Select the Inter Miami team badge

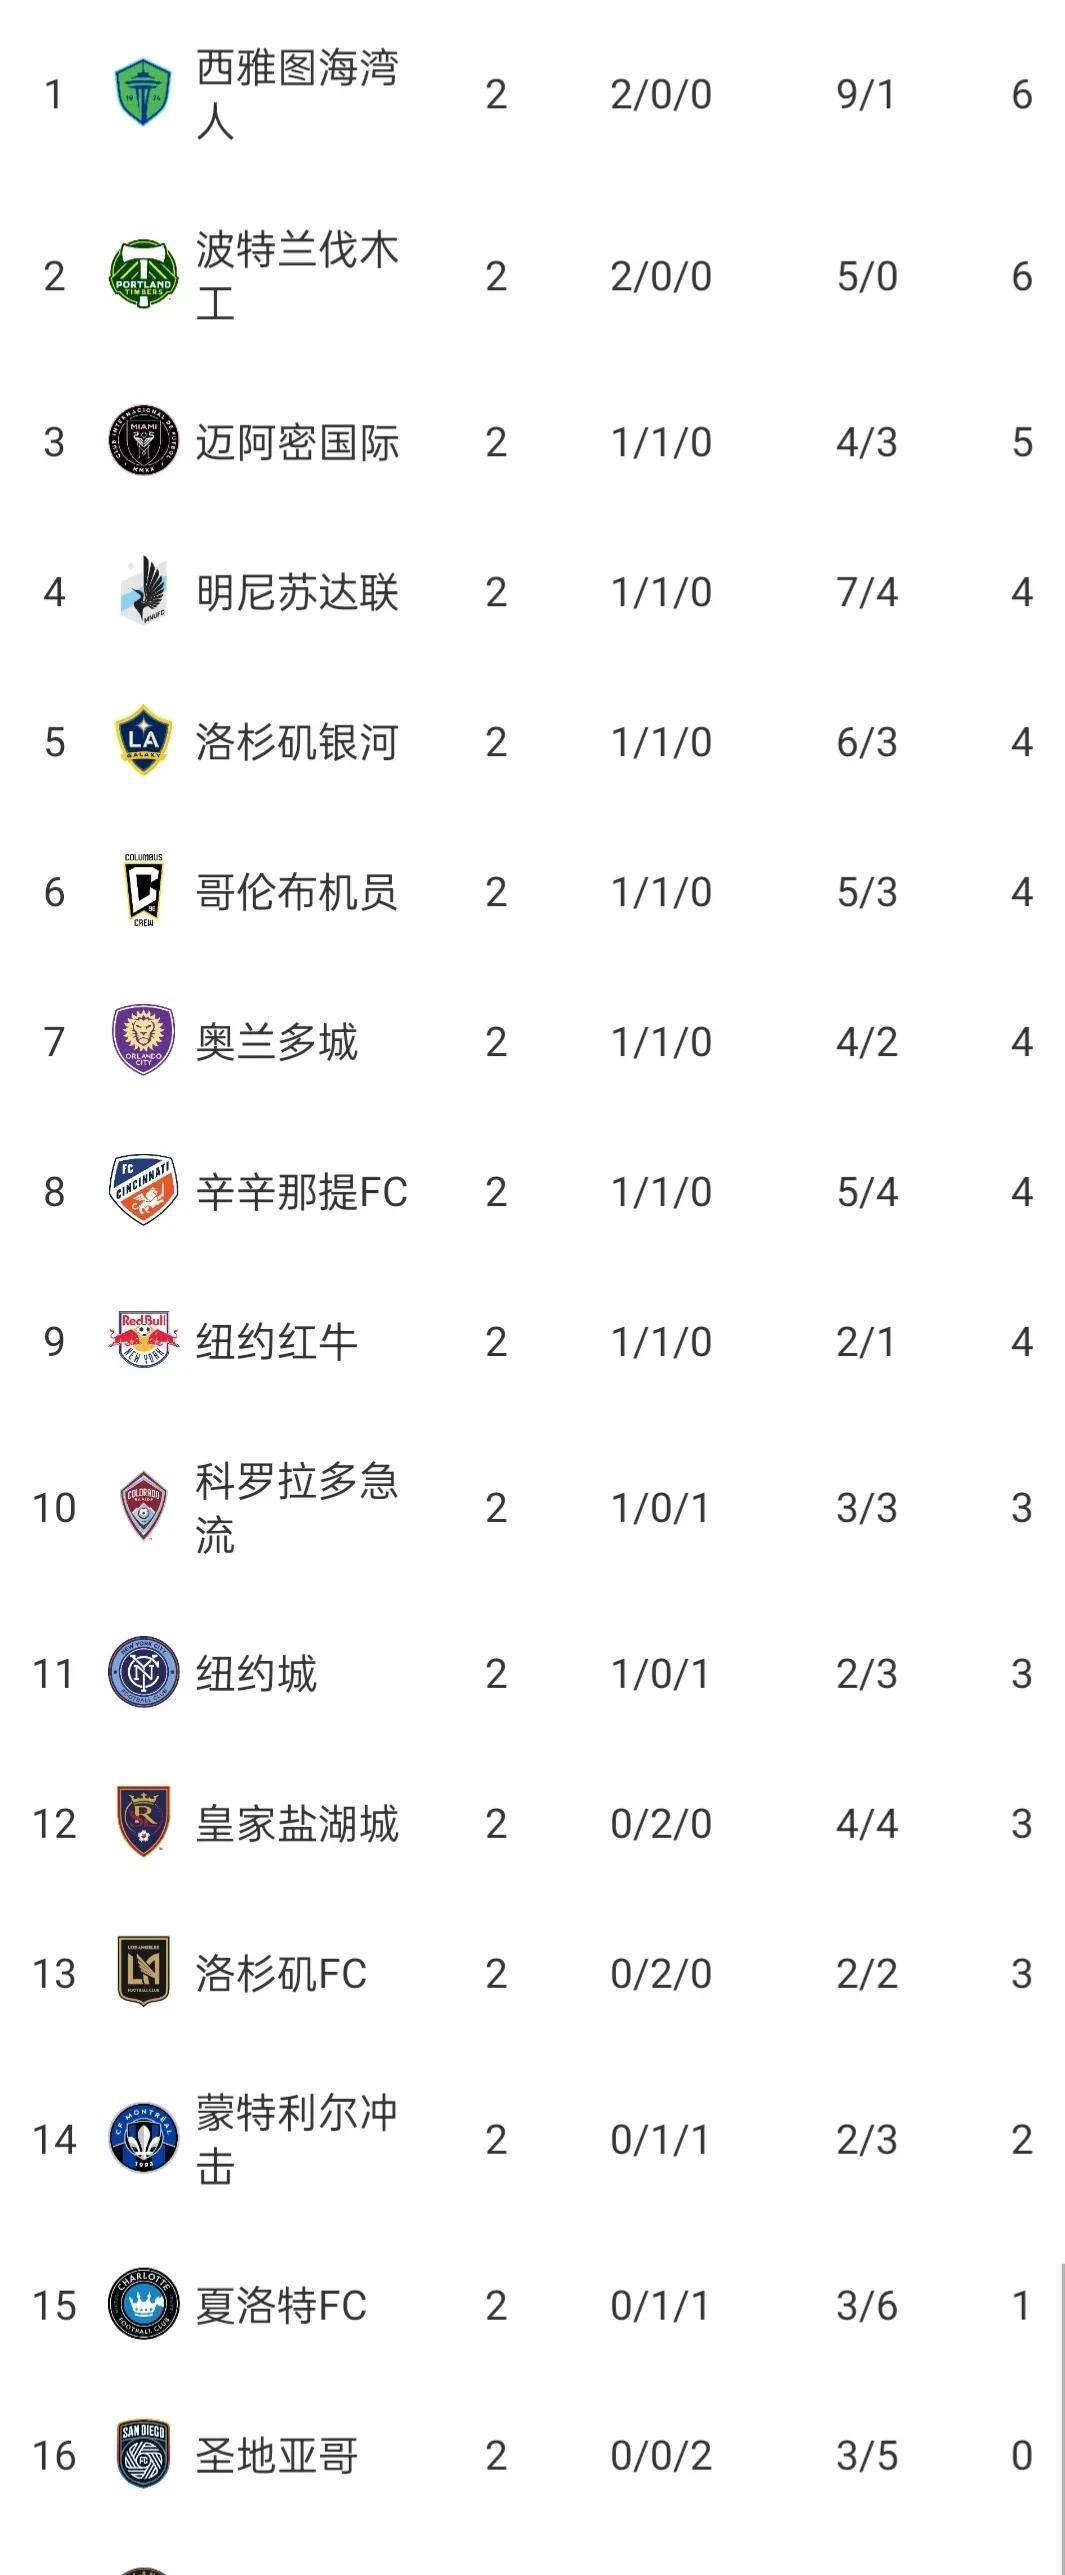coord(143,442)
